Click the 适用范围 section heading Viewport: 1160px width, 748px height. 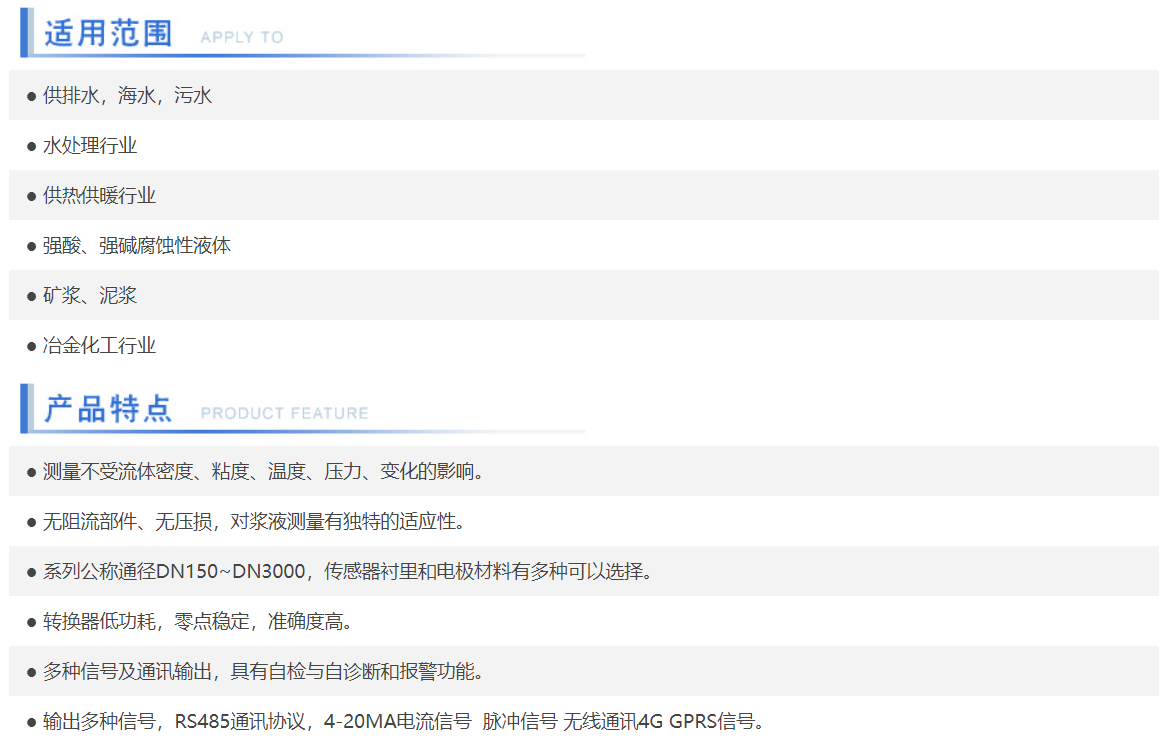(108, 33)
